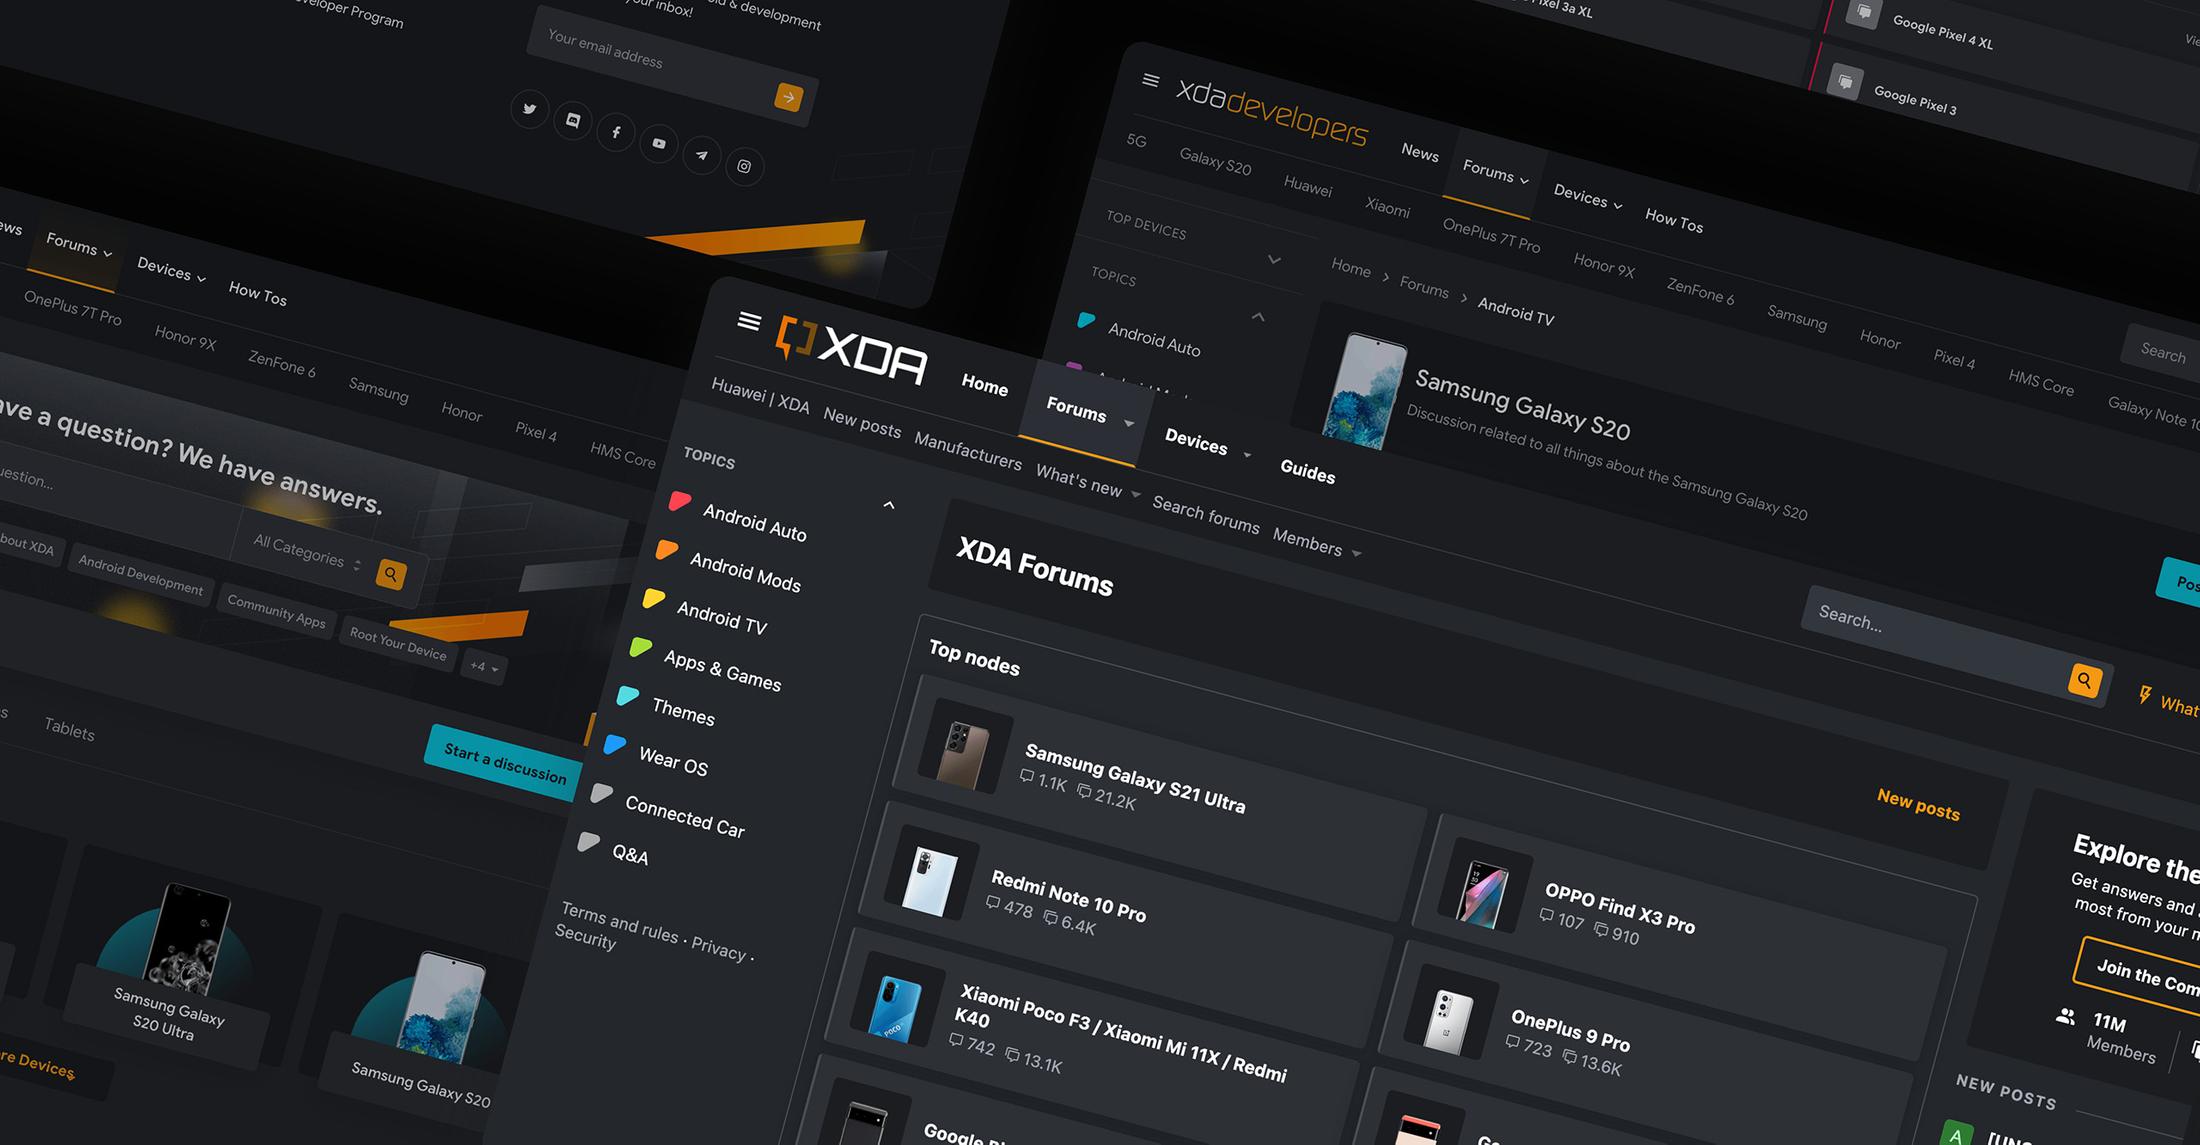Image resolution: width=2200 pixels, height=1145 pixels.
Task: Expand the +4 more tags dropdown
Action: pos(484,666)
